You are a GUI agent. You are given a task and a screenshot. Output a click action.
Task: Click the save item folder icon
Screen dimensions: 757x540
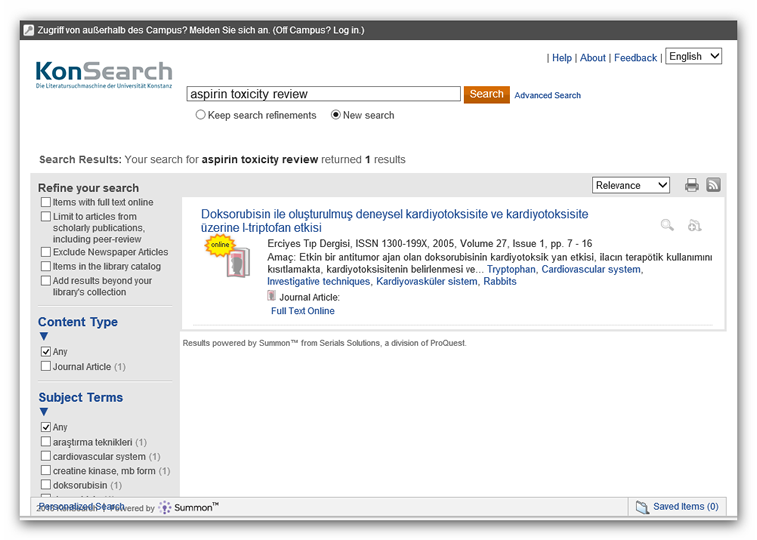point(695,226)
